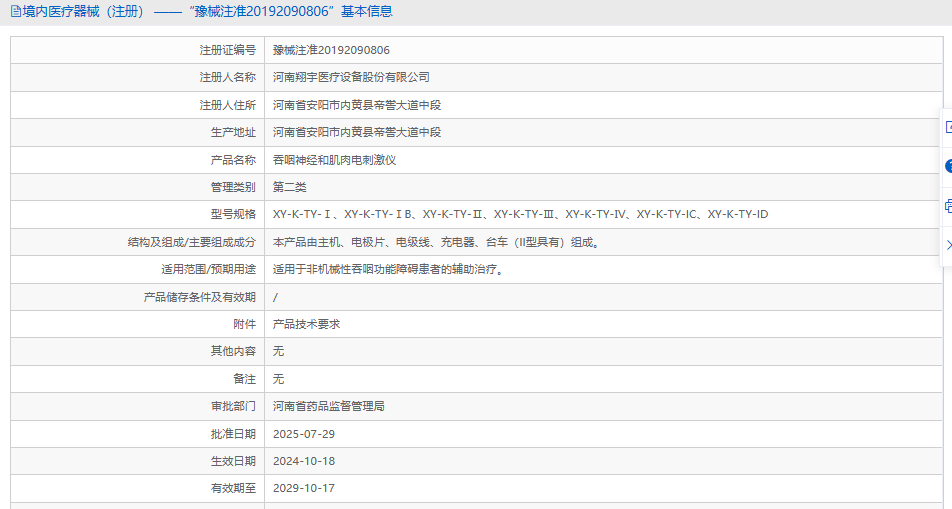952x509 pixels.
Task: Click the printer icon on right sidebar
Action: coord(948,207)
